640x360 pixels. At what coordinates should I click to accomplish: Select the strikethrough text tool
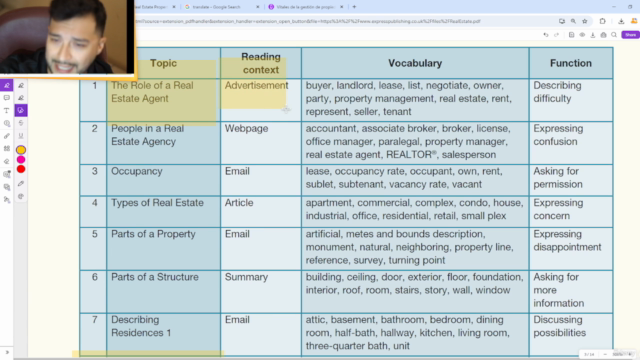pyautogui.click(x=21, y=123)
